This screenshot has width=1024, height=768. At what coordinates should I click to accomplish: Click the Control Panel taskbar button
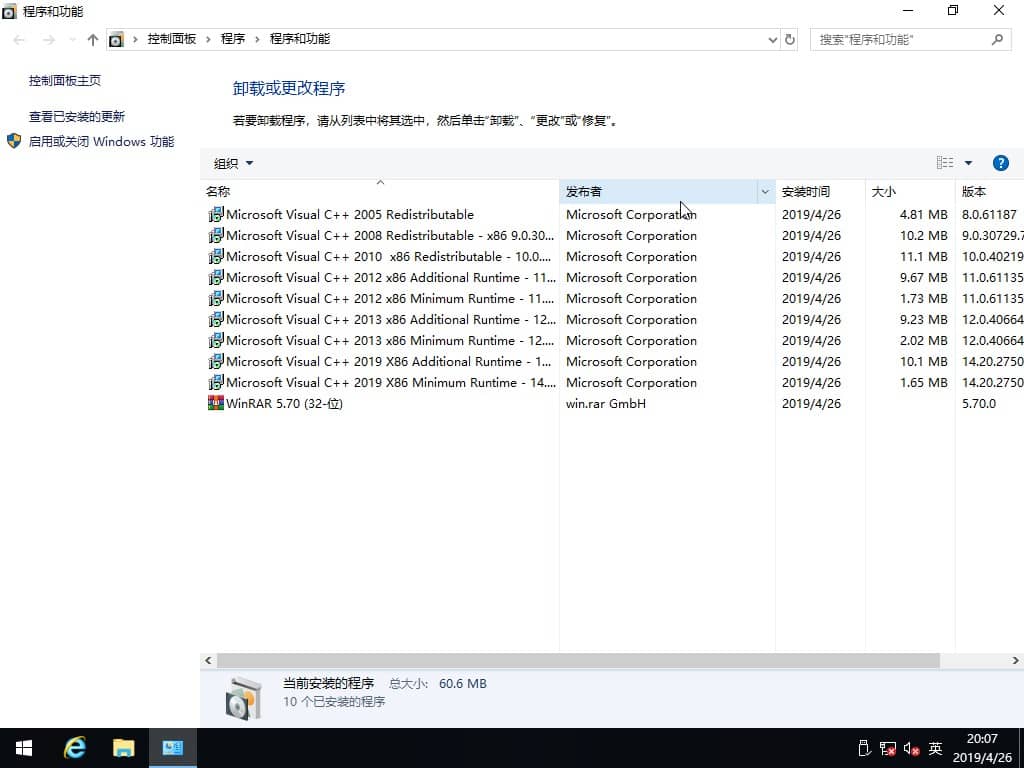(172, 748)
